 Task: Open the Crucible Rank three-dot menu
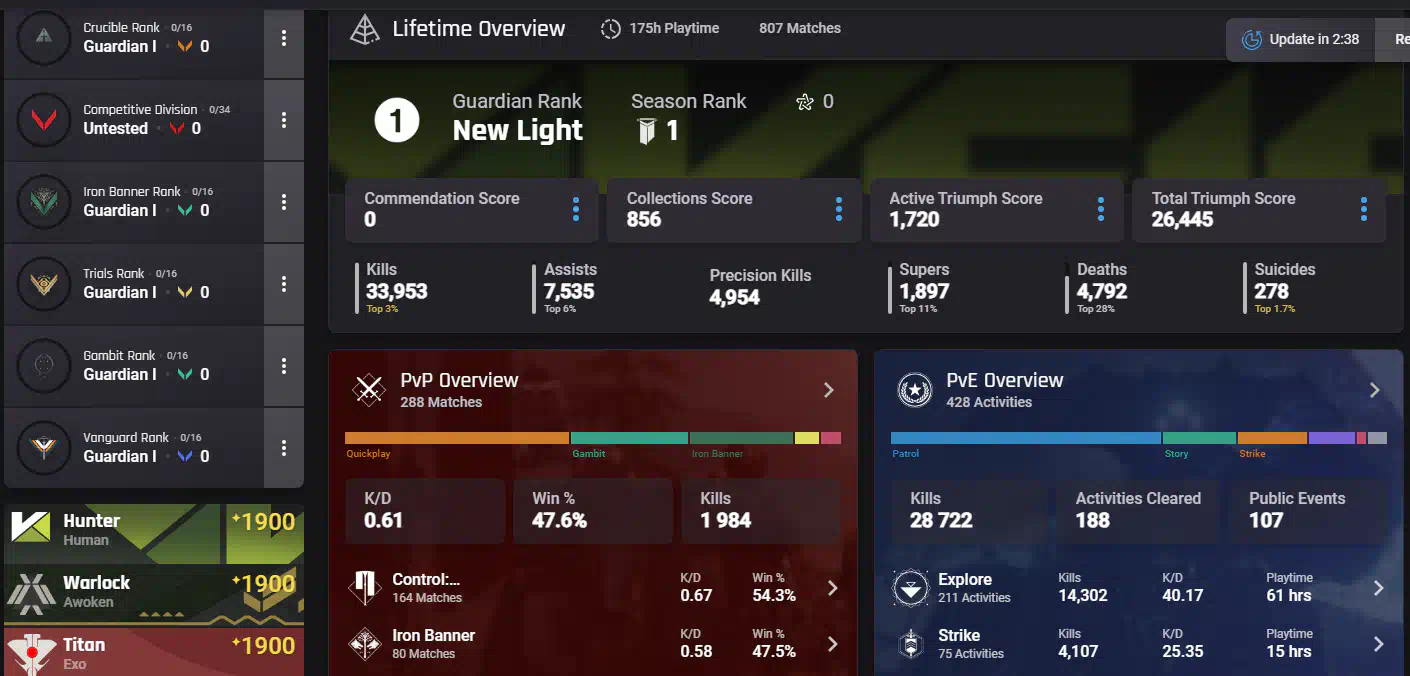click(284, 38)
